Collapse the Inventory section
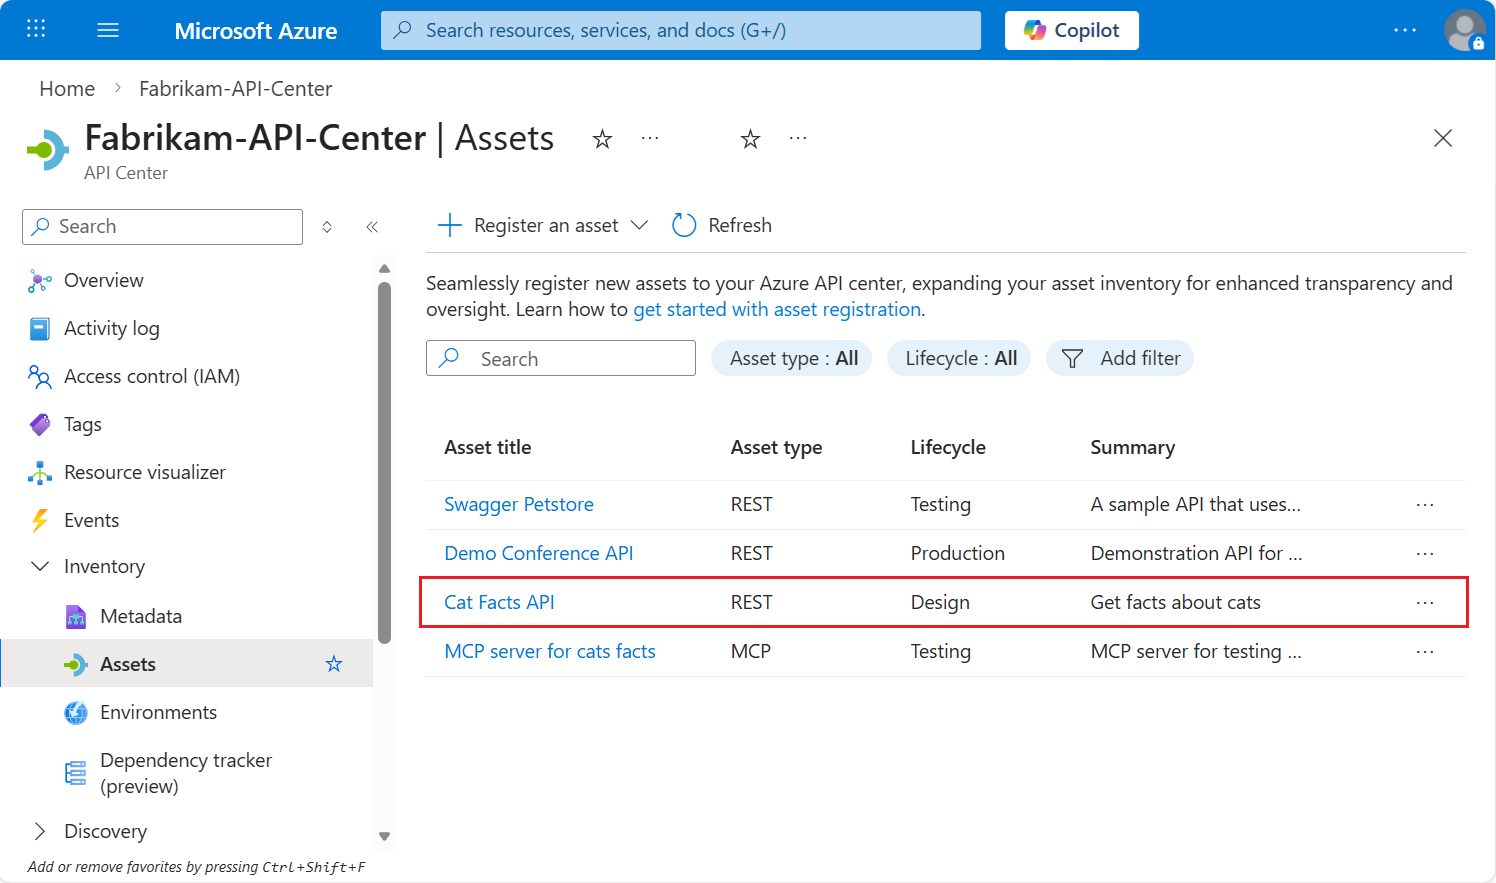 [39, 566]
